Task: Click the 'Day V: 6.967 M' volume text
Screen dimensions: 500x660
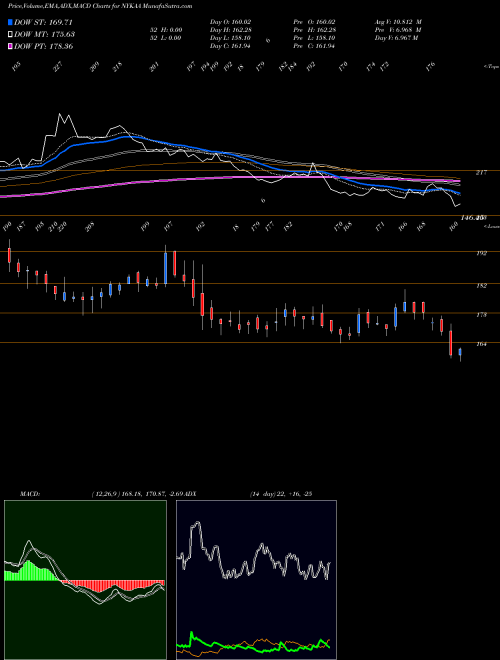Action: tap(396, 38)
